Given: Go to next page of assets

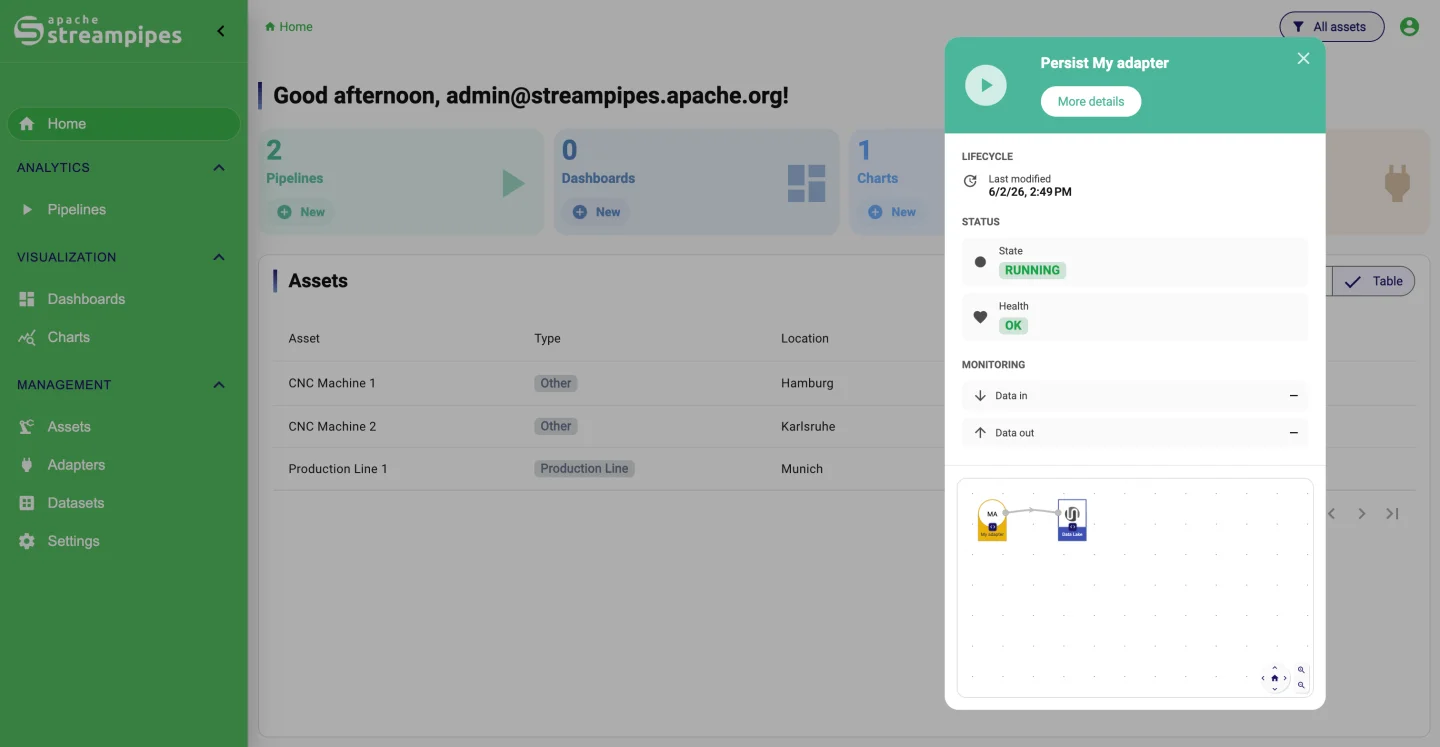Looking at the screenshot, I should click(x=1361, y=514).
